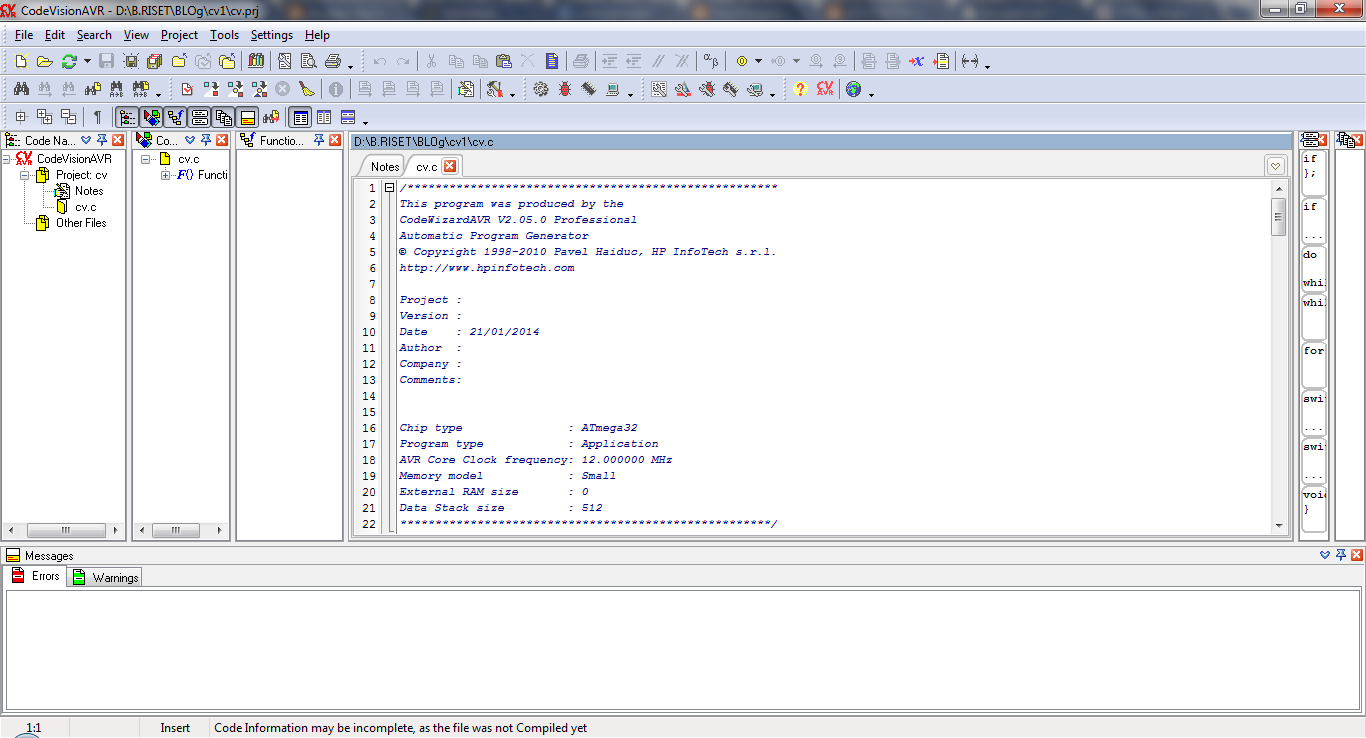Click the match braces arrows icon
The height and width of the screenshot is (738, 1366).
(x=970, y=61)
